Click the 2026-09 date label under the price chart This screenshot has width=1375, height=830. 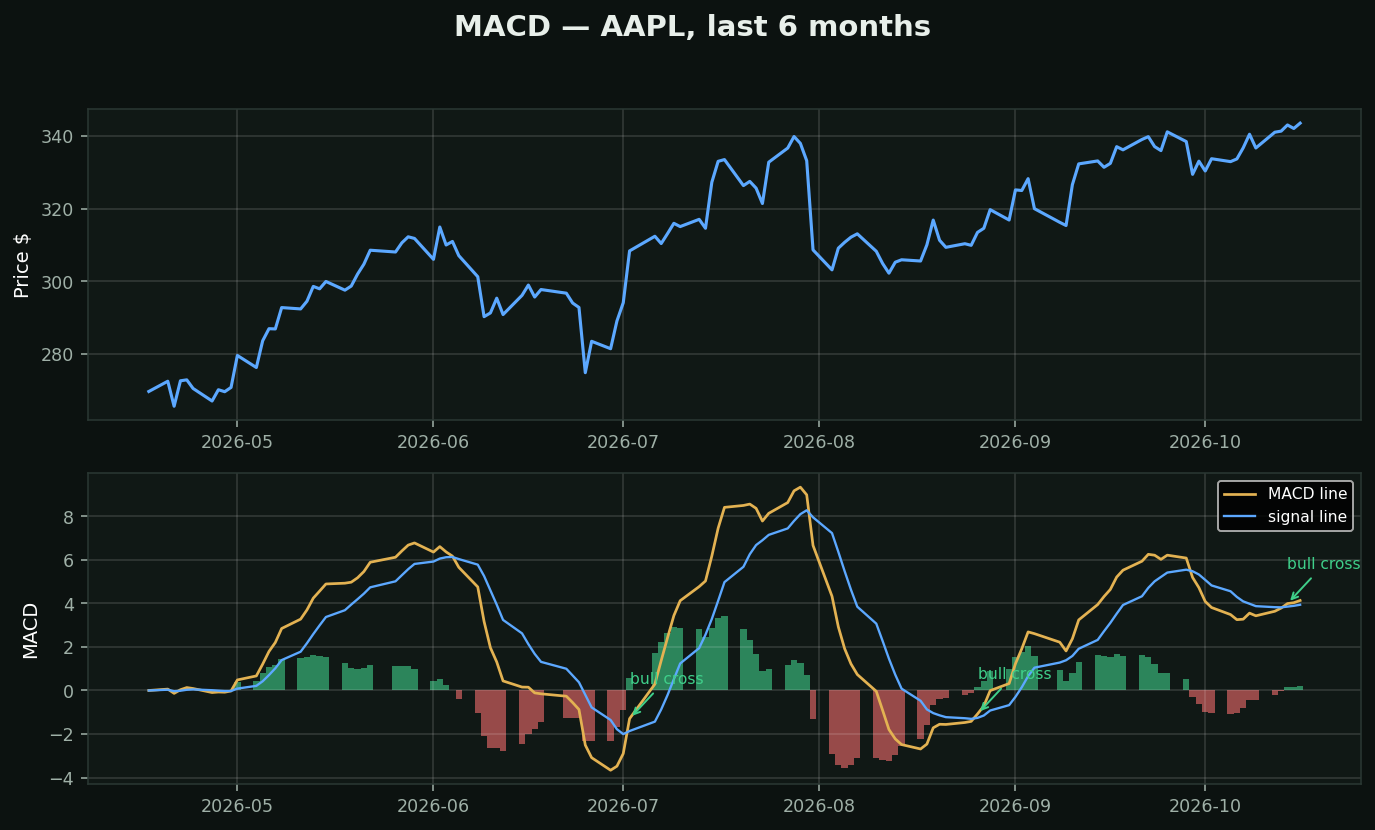pos(1014,441)
